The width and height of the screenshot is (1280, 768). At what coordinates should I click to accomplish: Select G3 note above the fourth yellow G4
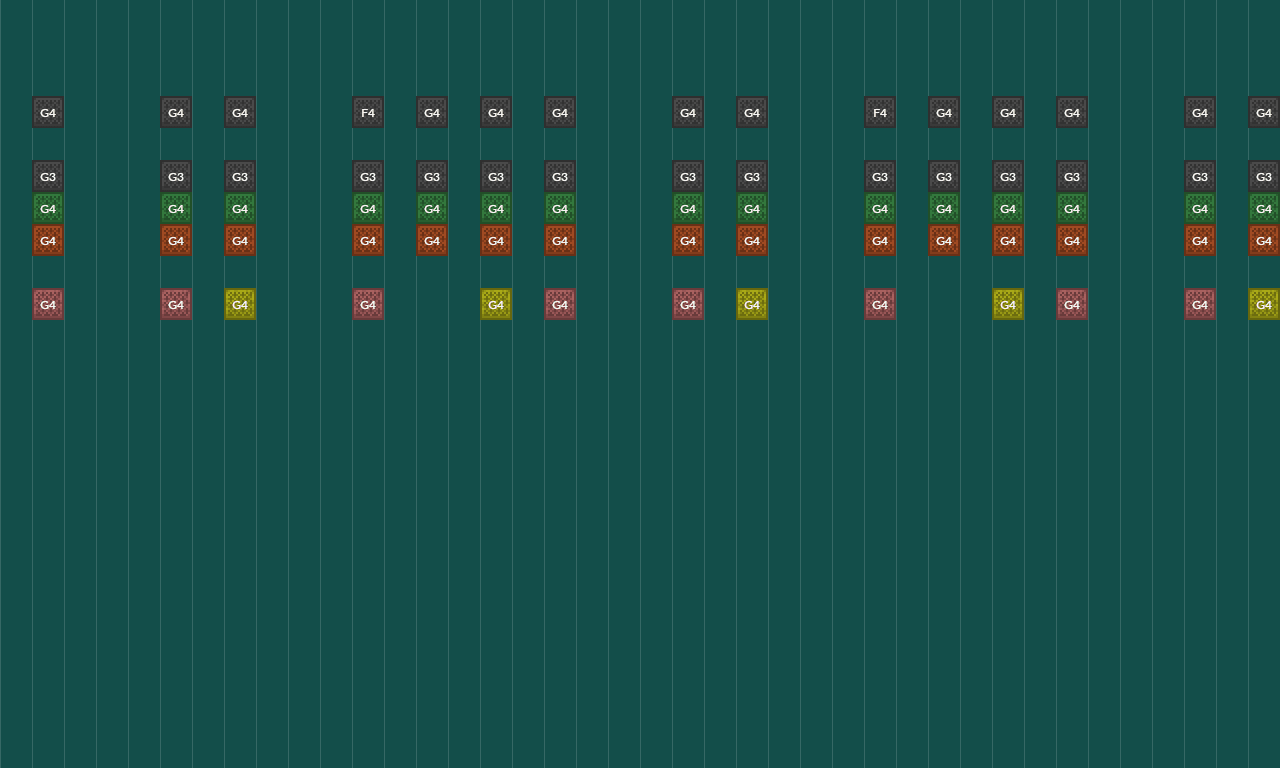pyautogui.click(x=1008, y=176)
